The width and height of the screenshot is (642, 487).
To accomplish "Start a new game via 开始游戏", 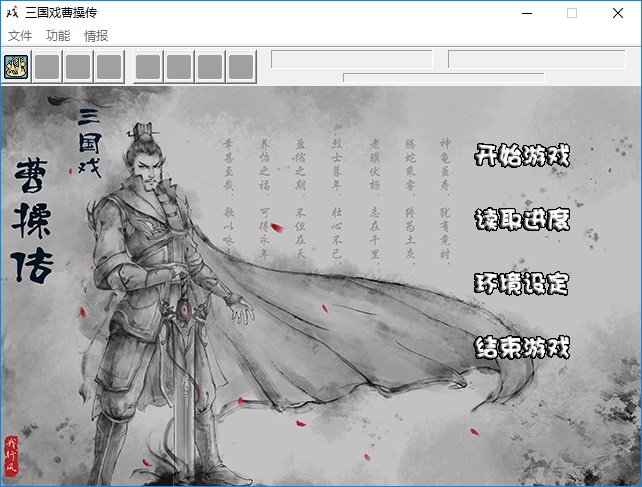I will (x=522, y=155).
